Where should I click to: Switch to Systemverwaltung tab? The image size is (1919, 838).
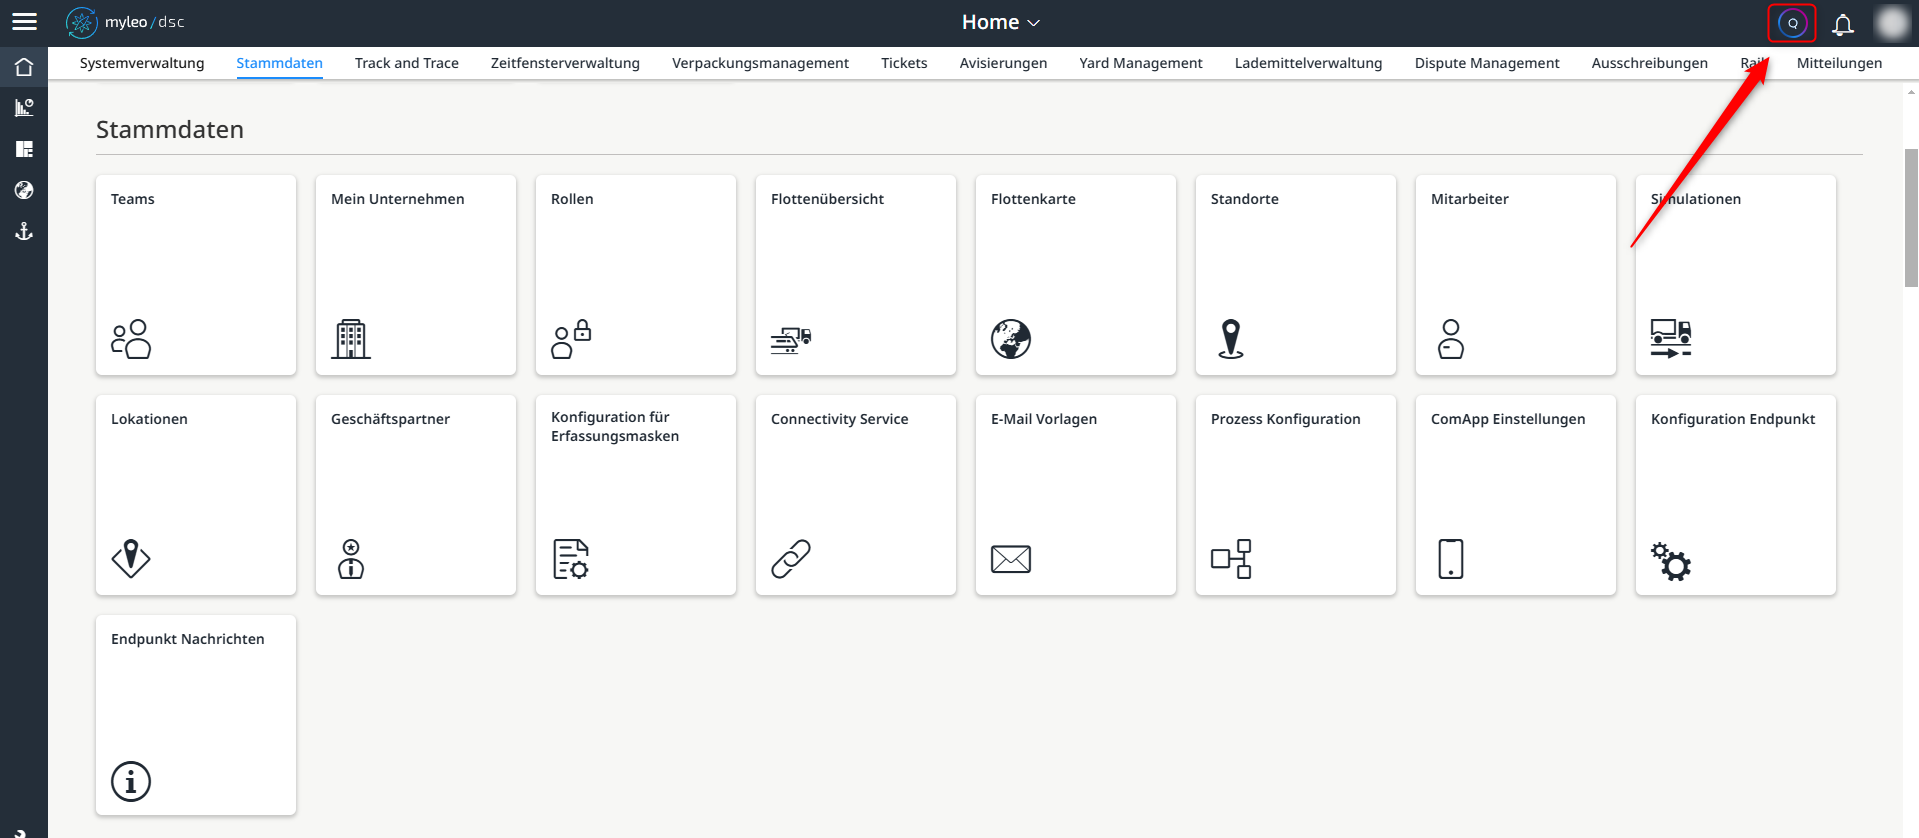pos(142,63)
